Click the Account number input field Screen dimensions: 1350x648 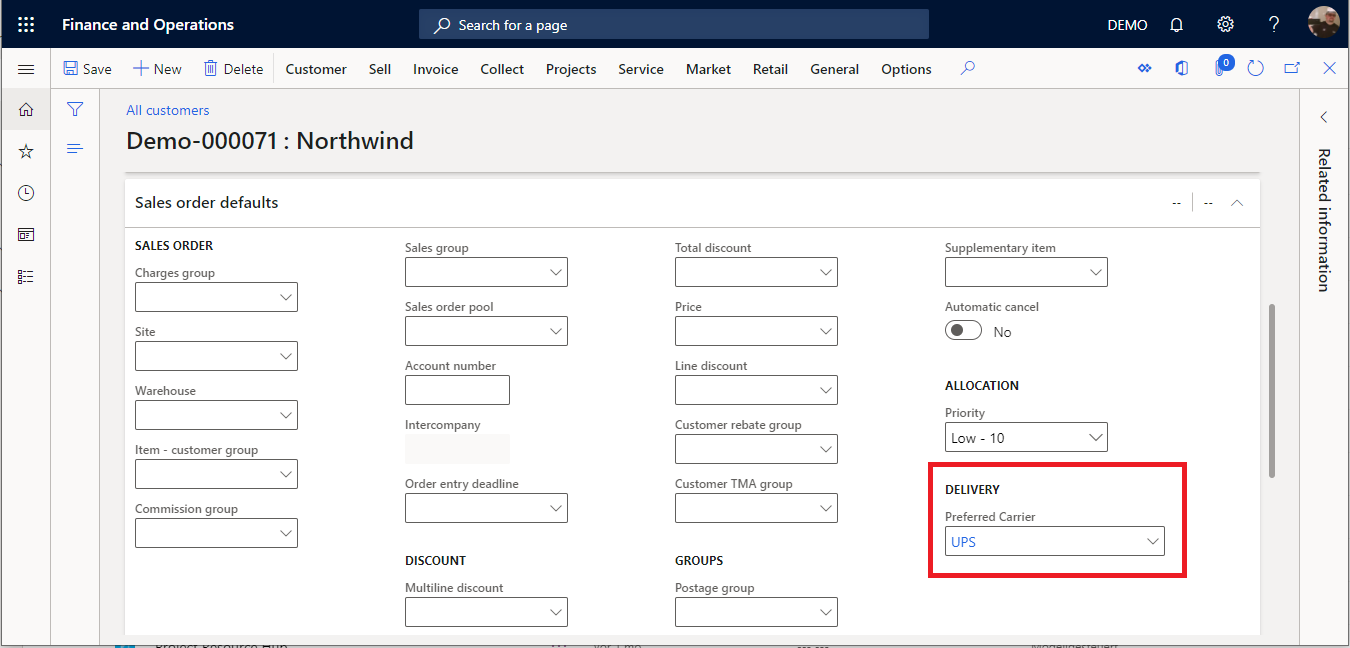point(457,390)
